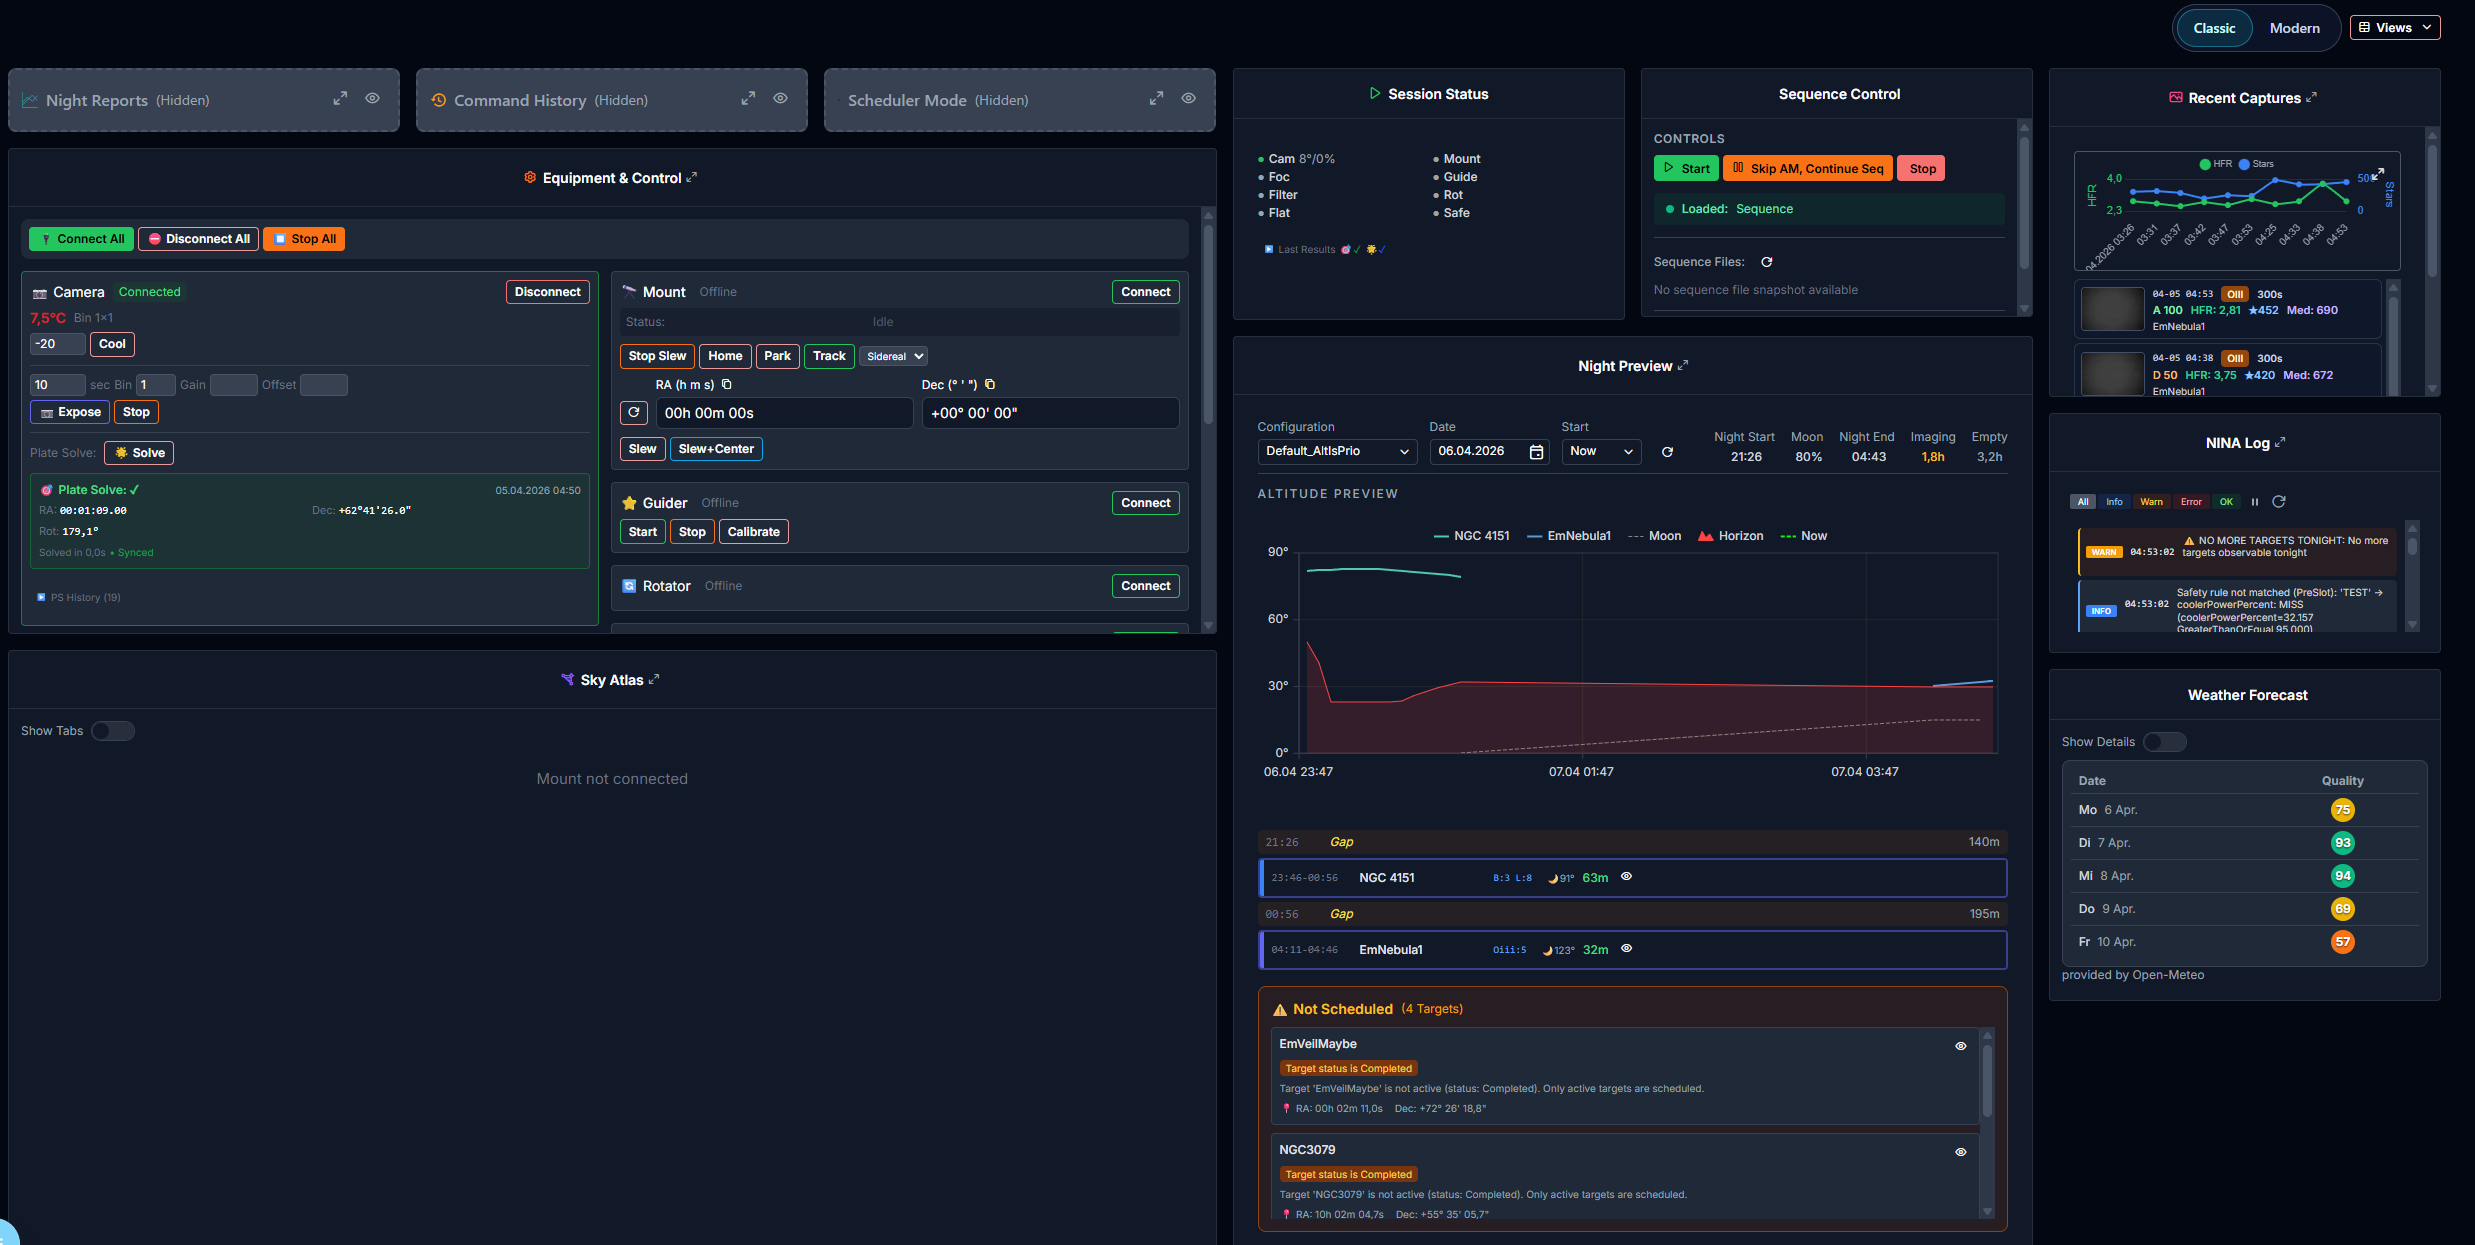The width and height of the screenshot is (2475, 1245).
Task: Click the exposure seconds input field
Action: tap(57, 385)
